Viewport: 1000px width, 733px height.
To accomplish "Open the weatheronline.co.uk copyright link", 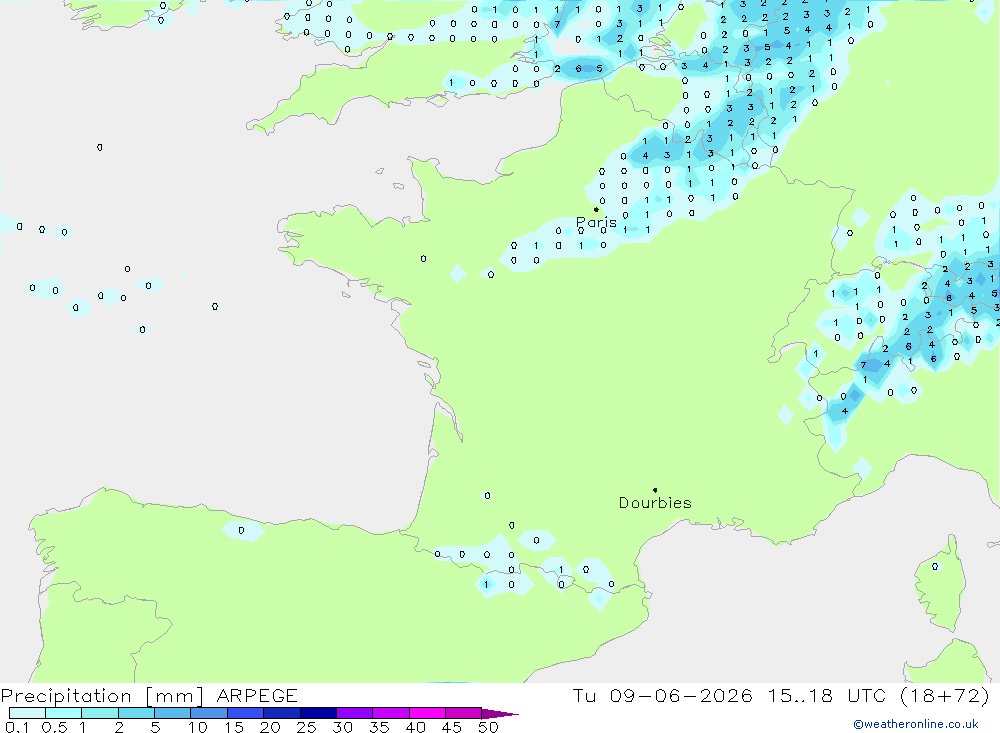I will tap(916, 724).
